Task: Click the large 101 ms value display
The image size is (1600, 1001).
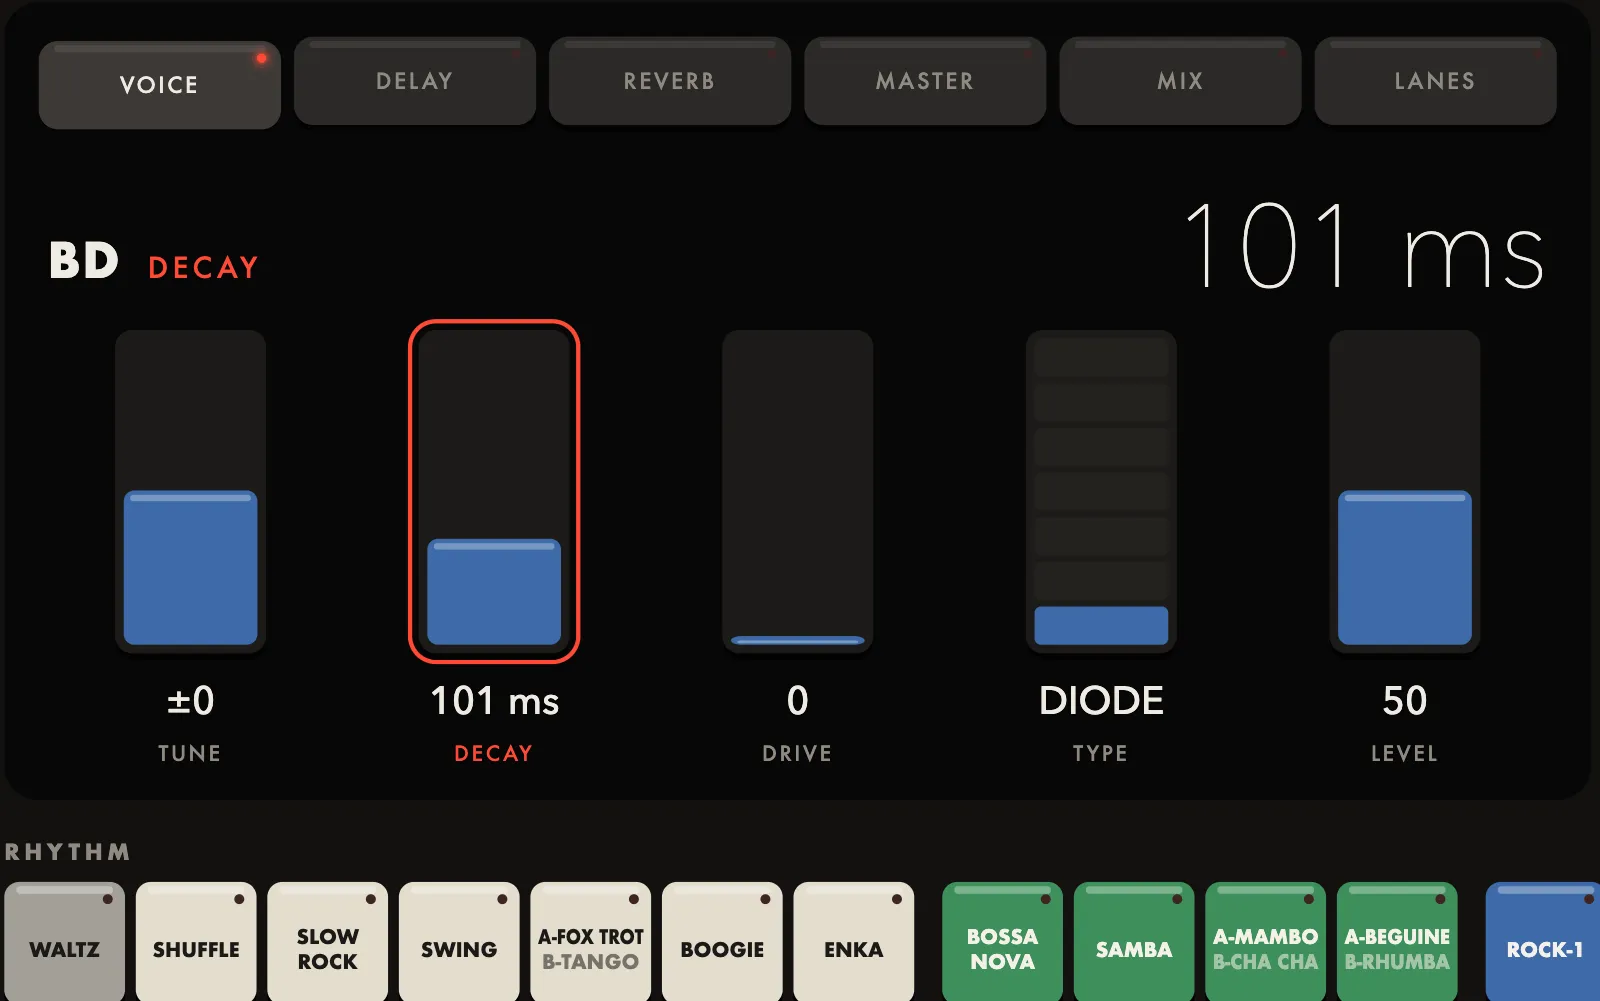Action: coord(1364,246)
